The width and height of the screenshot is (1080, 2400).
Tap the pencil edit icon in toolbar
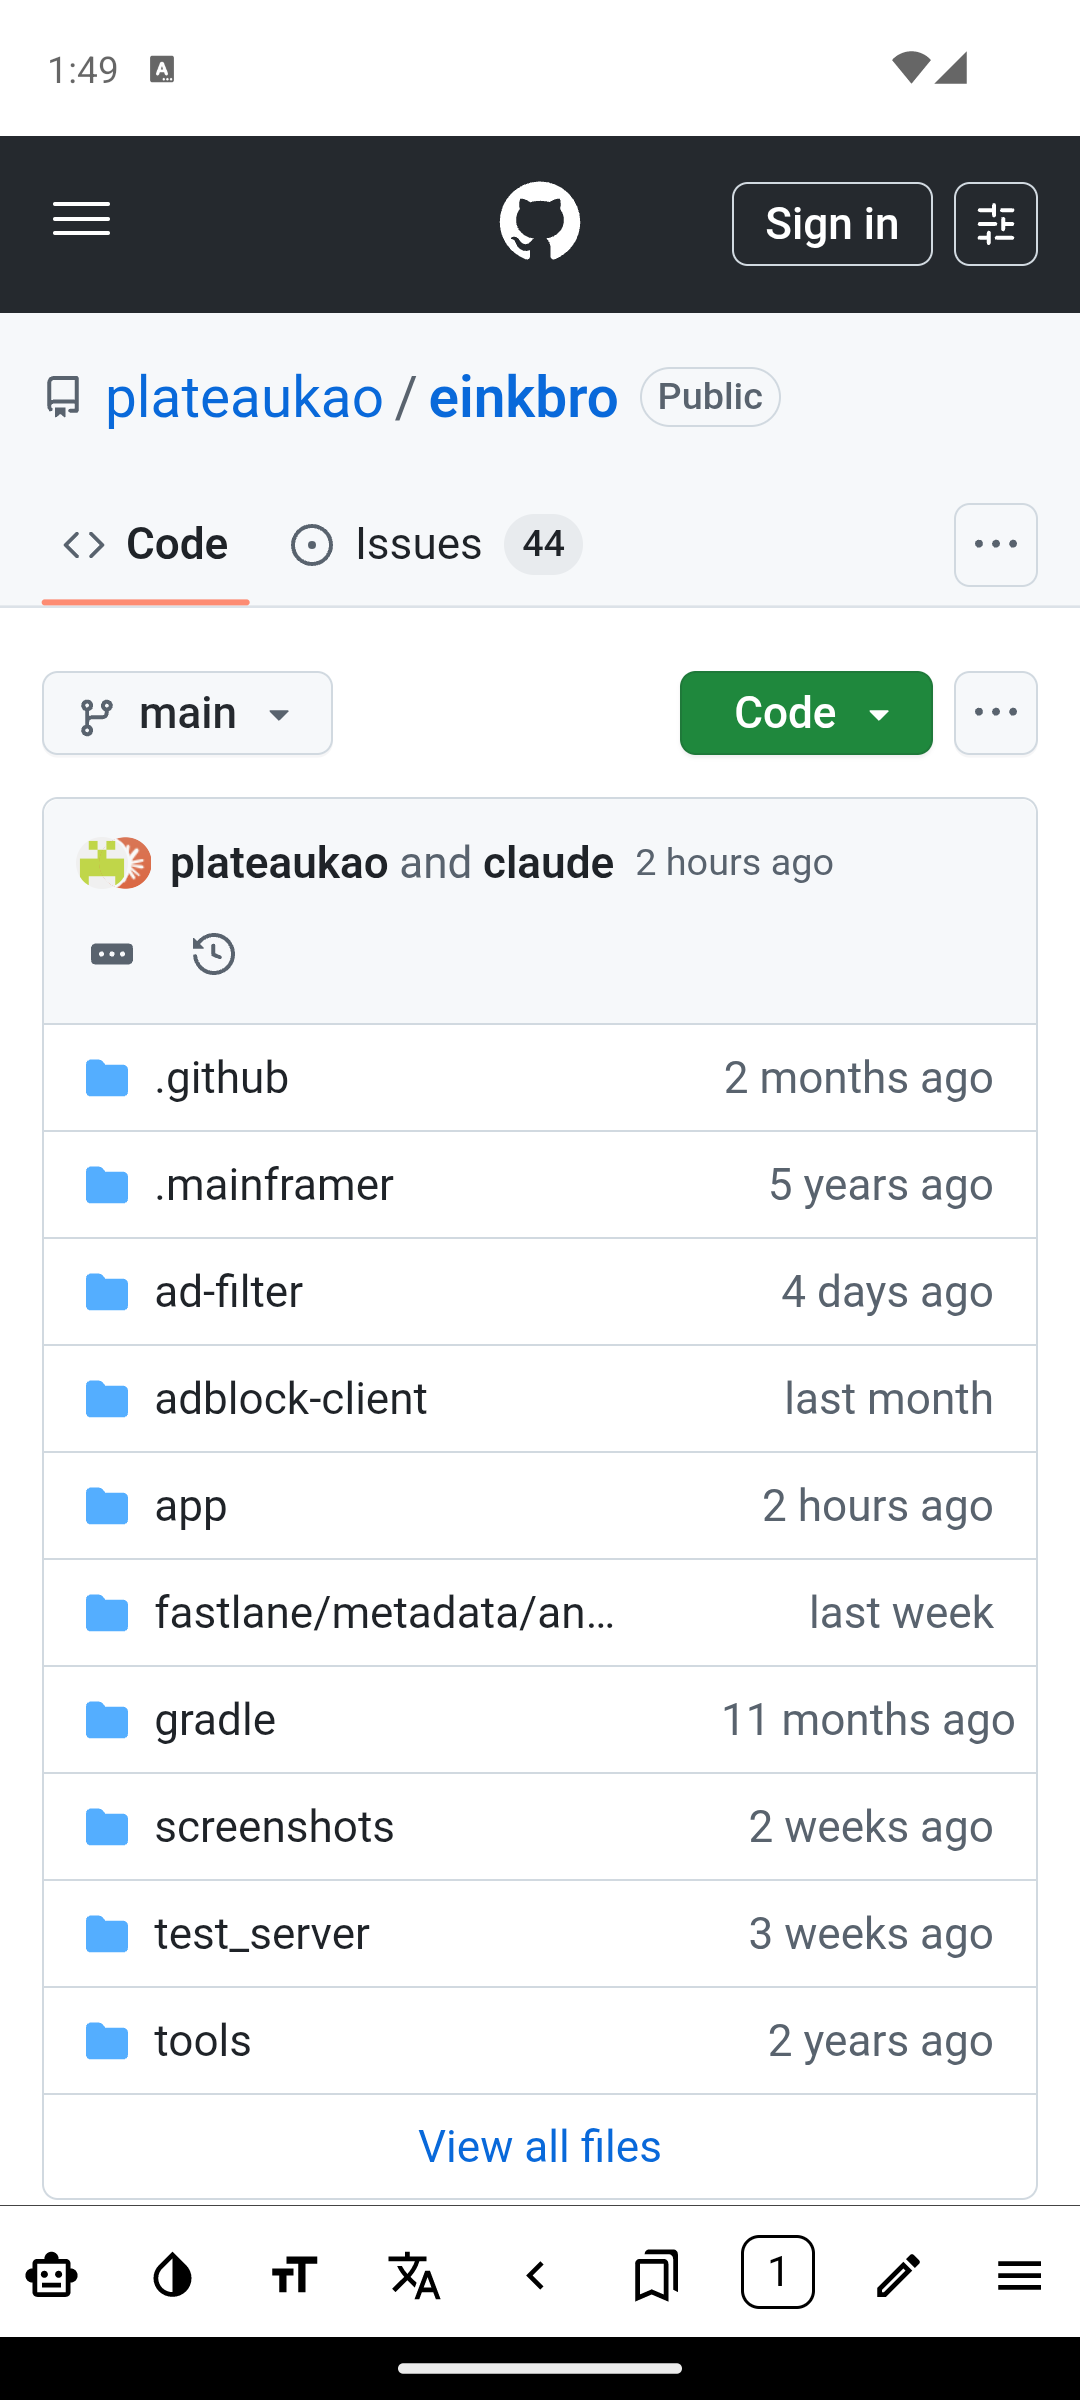(x=898, y=2276)
